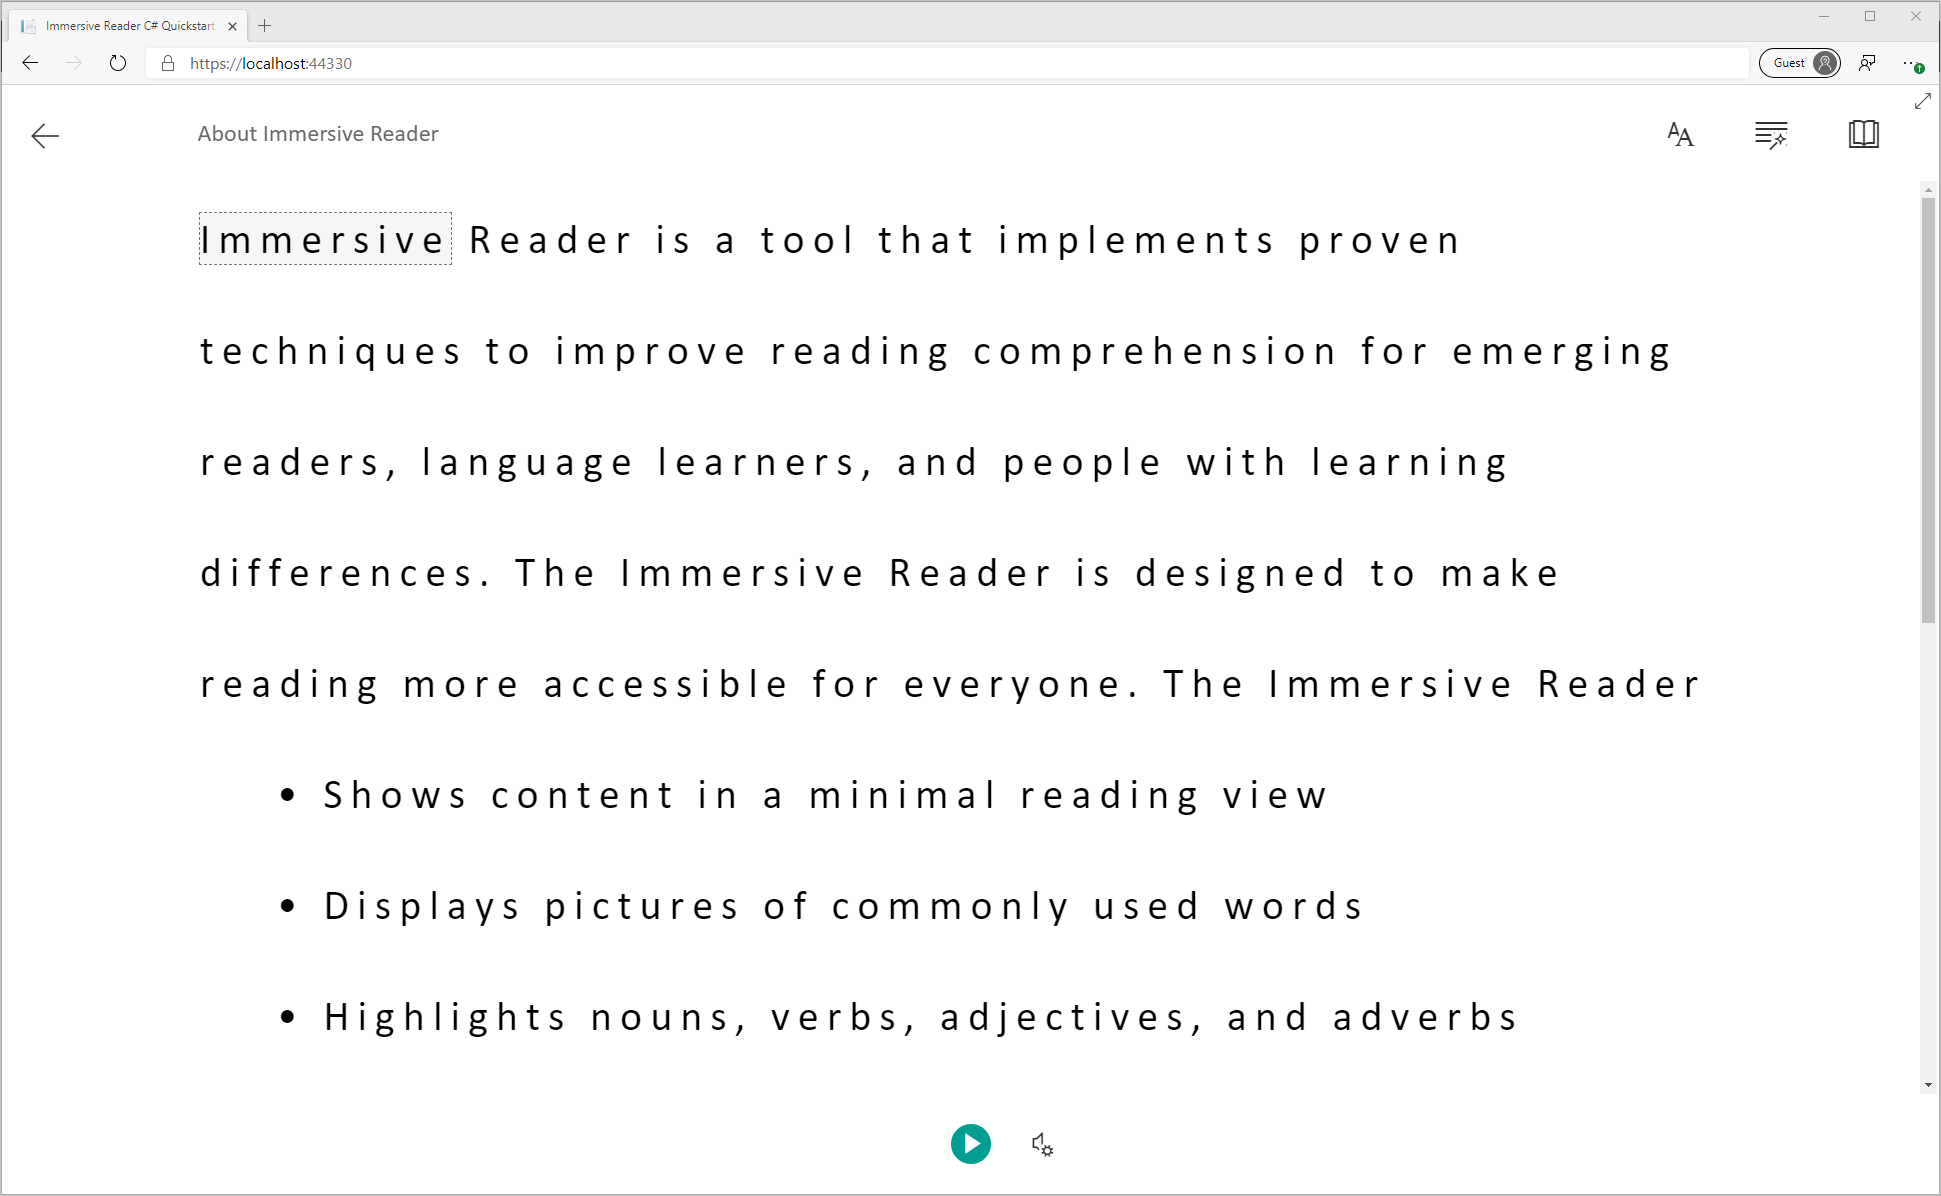The width and height of the screenshot is (1941, 1196).
Task: Click the book/vocabulary icon
Action: coord(1862,133)
